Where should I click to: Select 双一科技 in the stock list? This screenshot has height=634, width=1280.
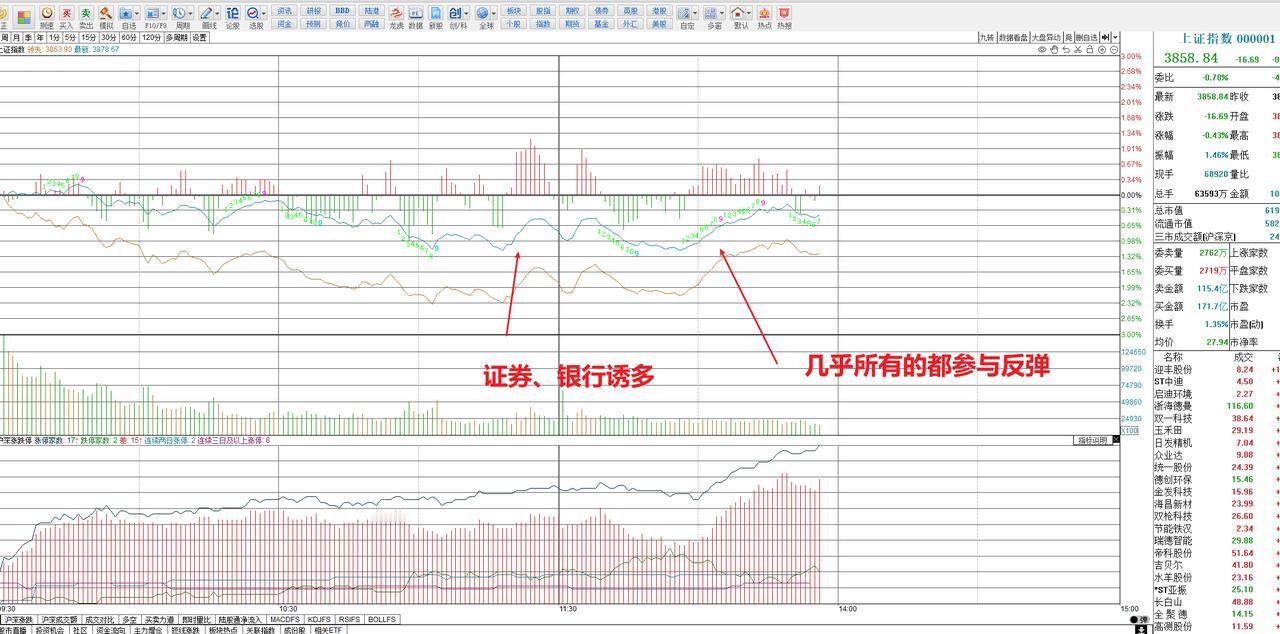point(1172,418)
